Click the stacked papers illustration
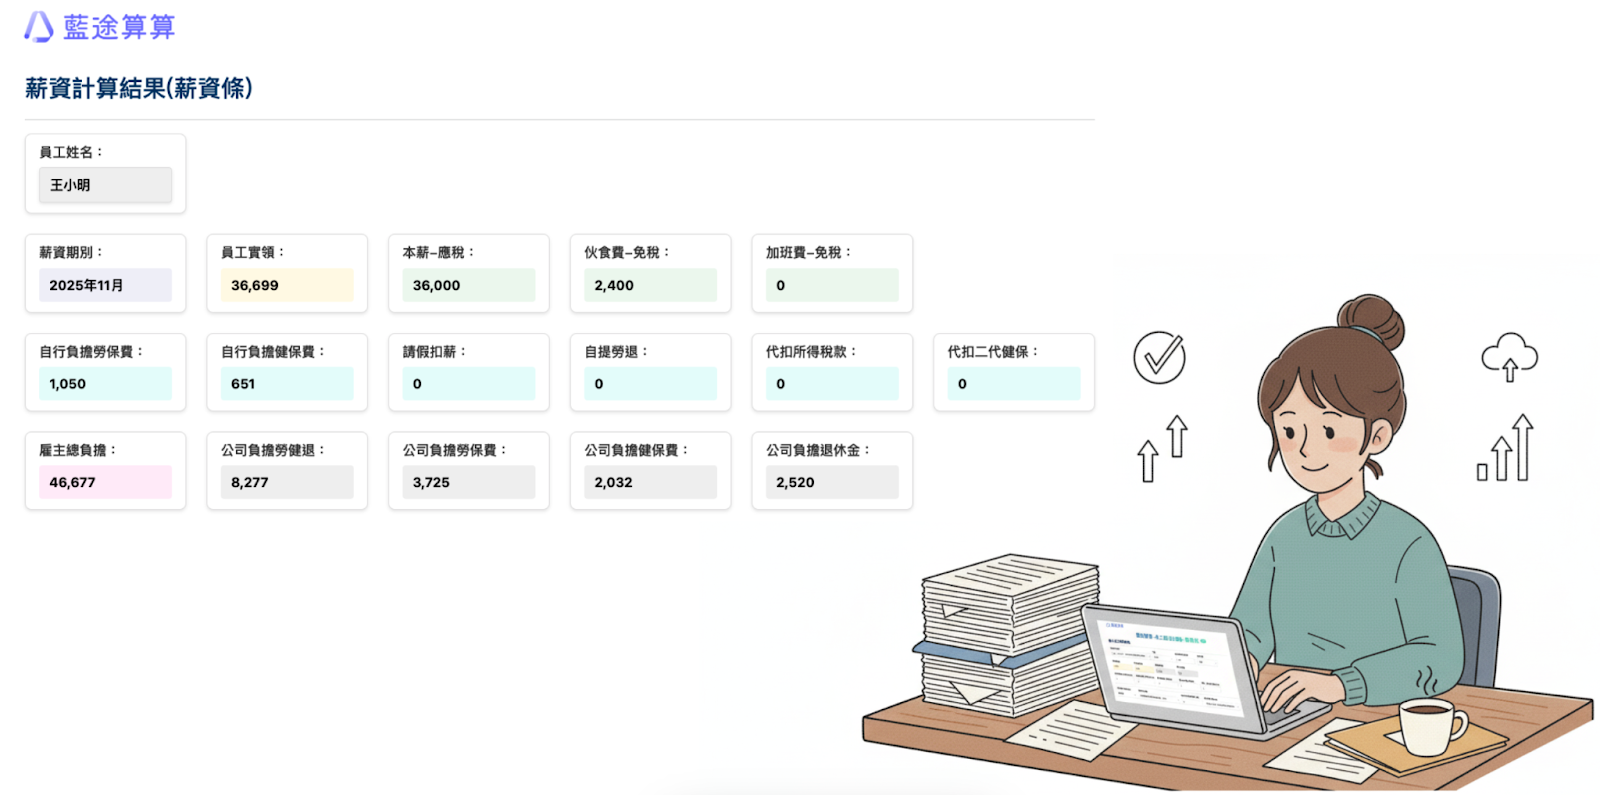Screen dimensions: 1600x795 click(1008, 634)
